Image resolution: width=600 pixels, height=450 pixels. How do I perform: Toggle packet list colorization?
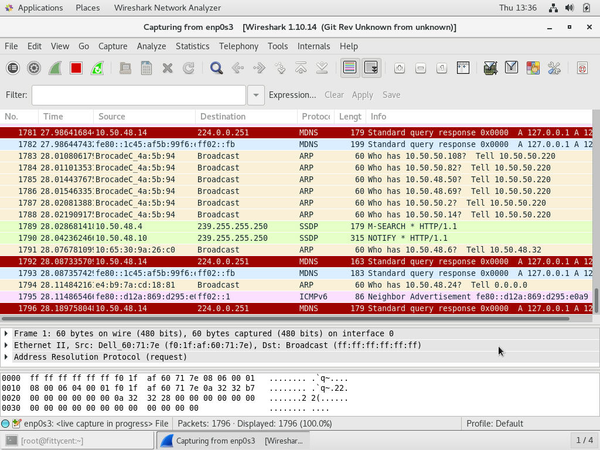(x=350, y=68)
